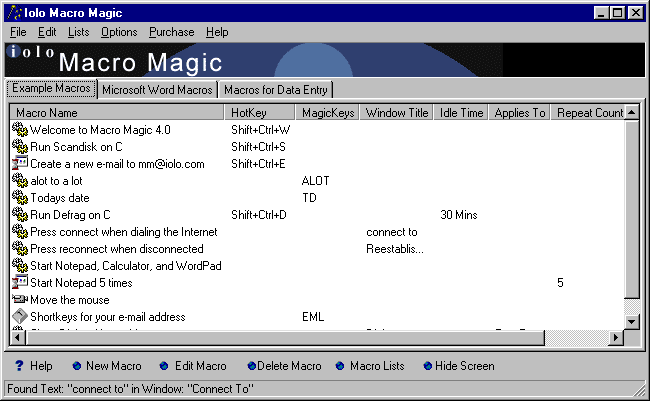Click the horizontal scrollbar right arrow
Viewport: 650px width, 401px height.
[616, 338]
